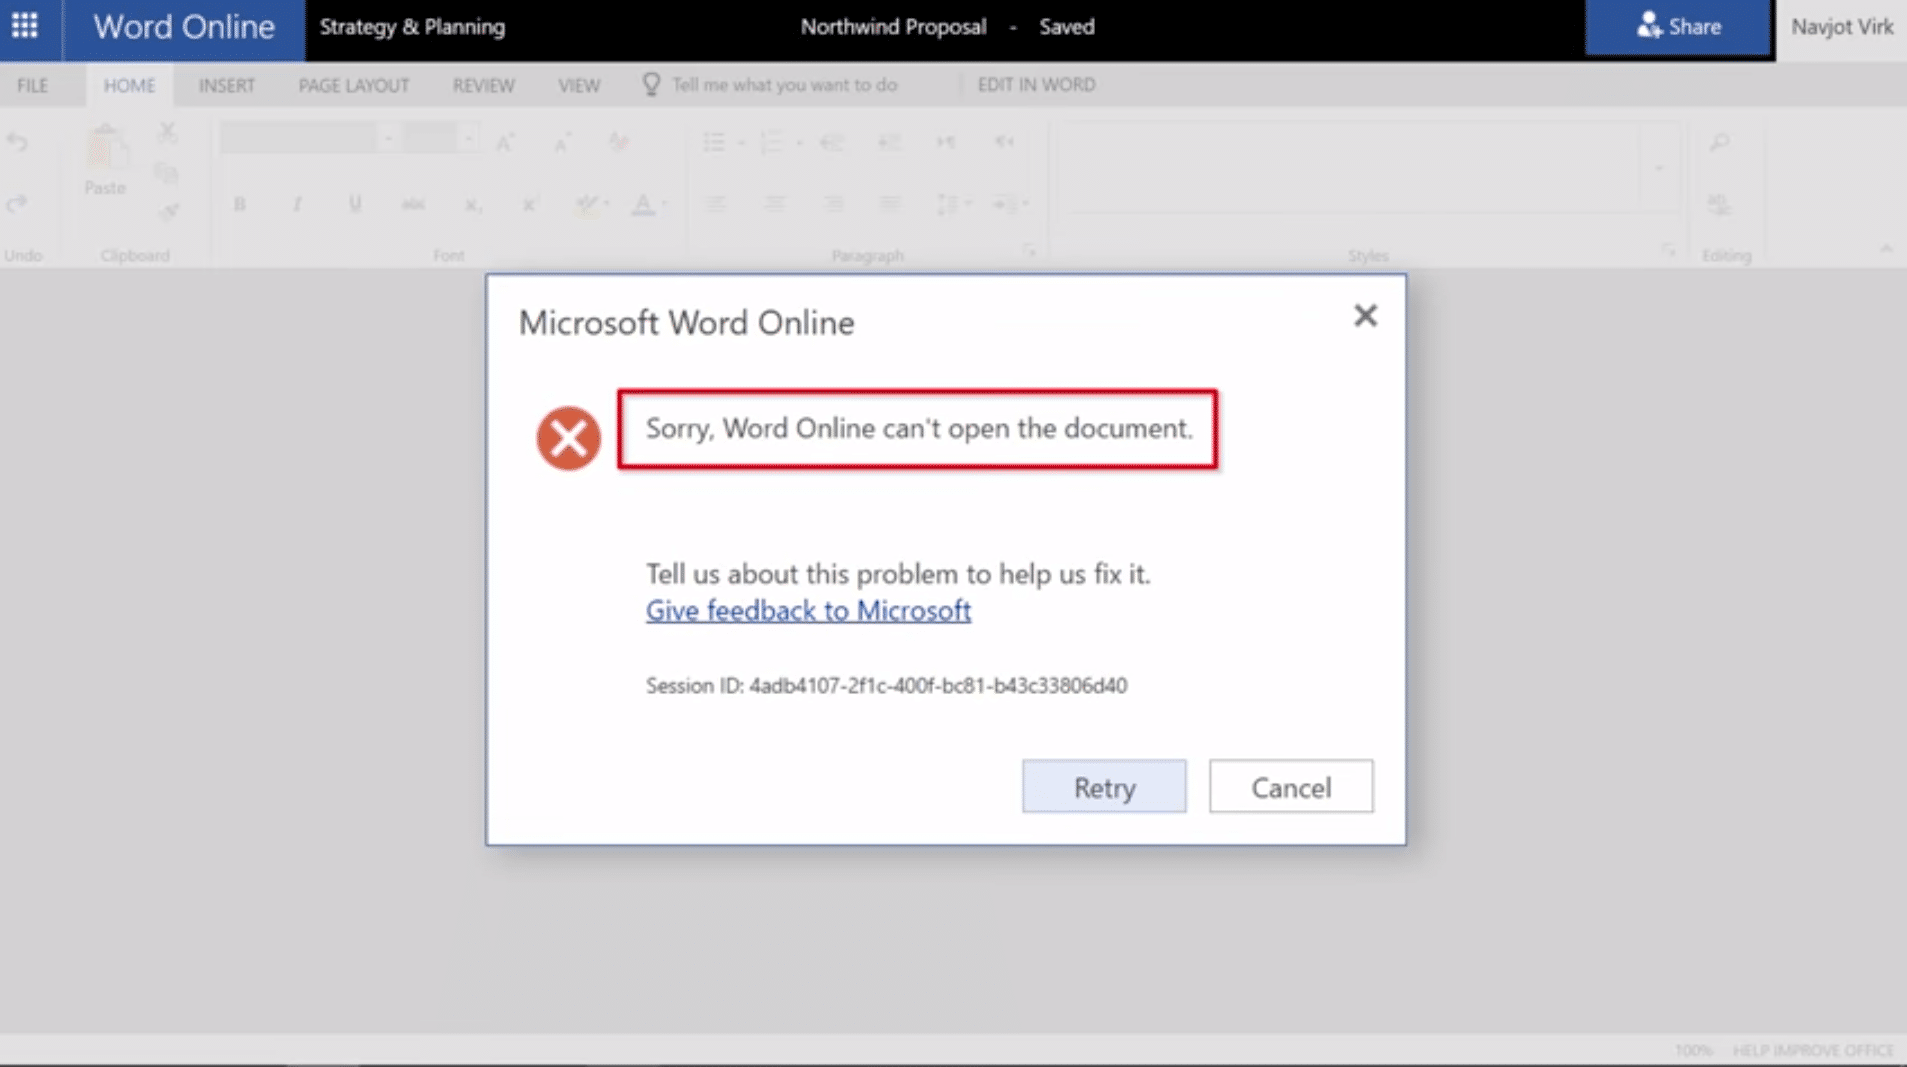1907x1067 pixels.
Task: Select the Format Painter brush icon
Action: point(167,212)
